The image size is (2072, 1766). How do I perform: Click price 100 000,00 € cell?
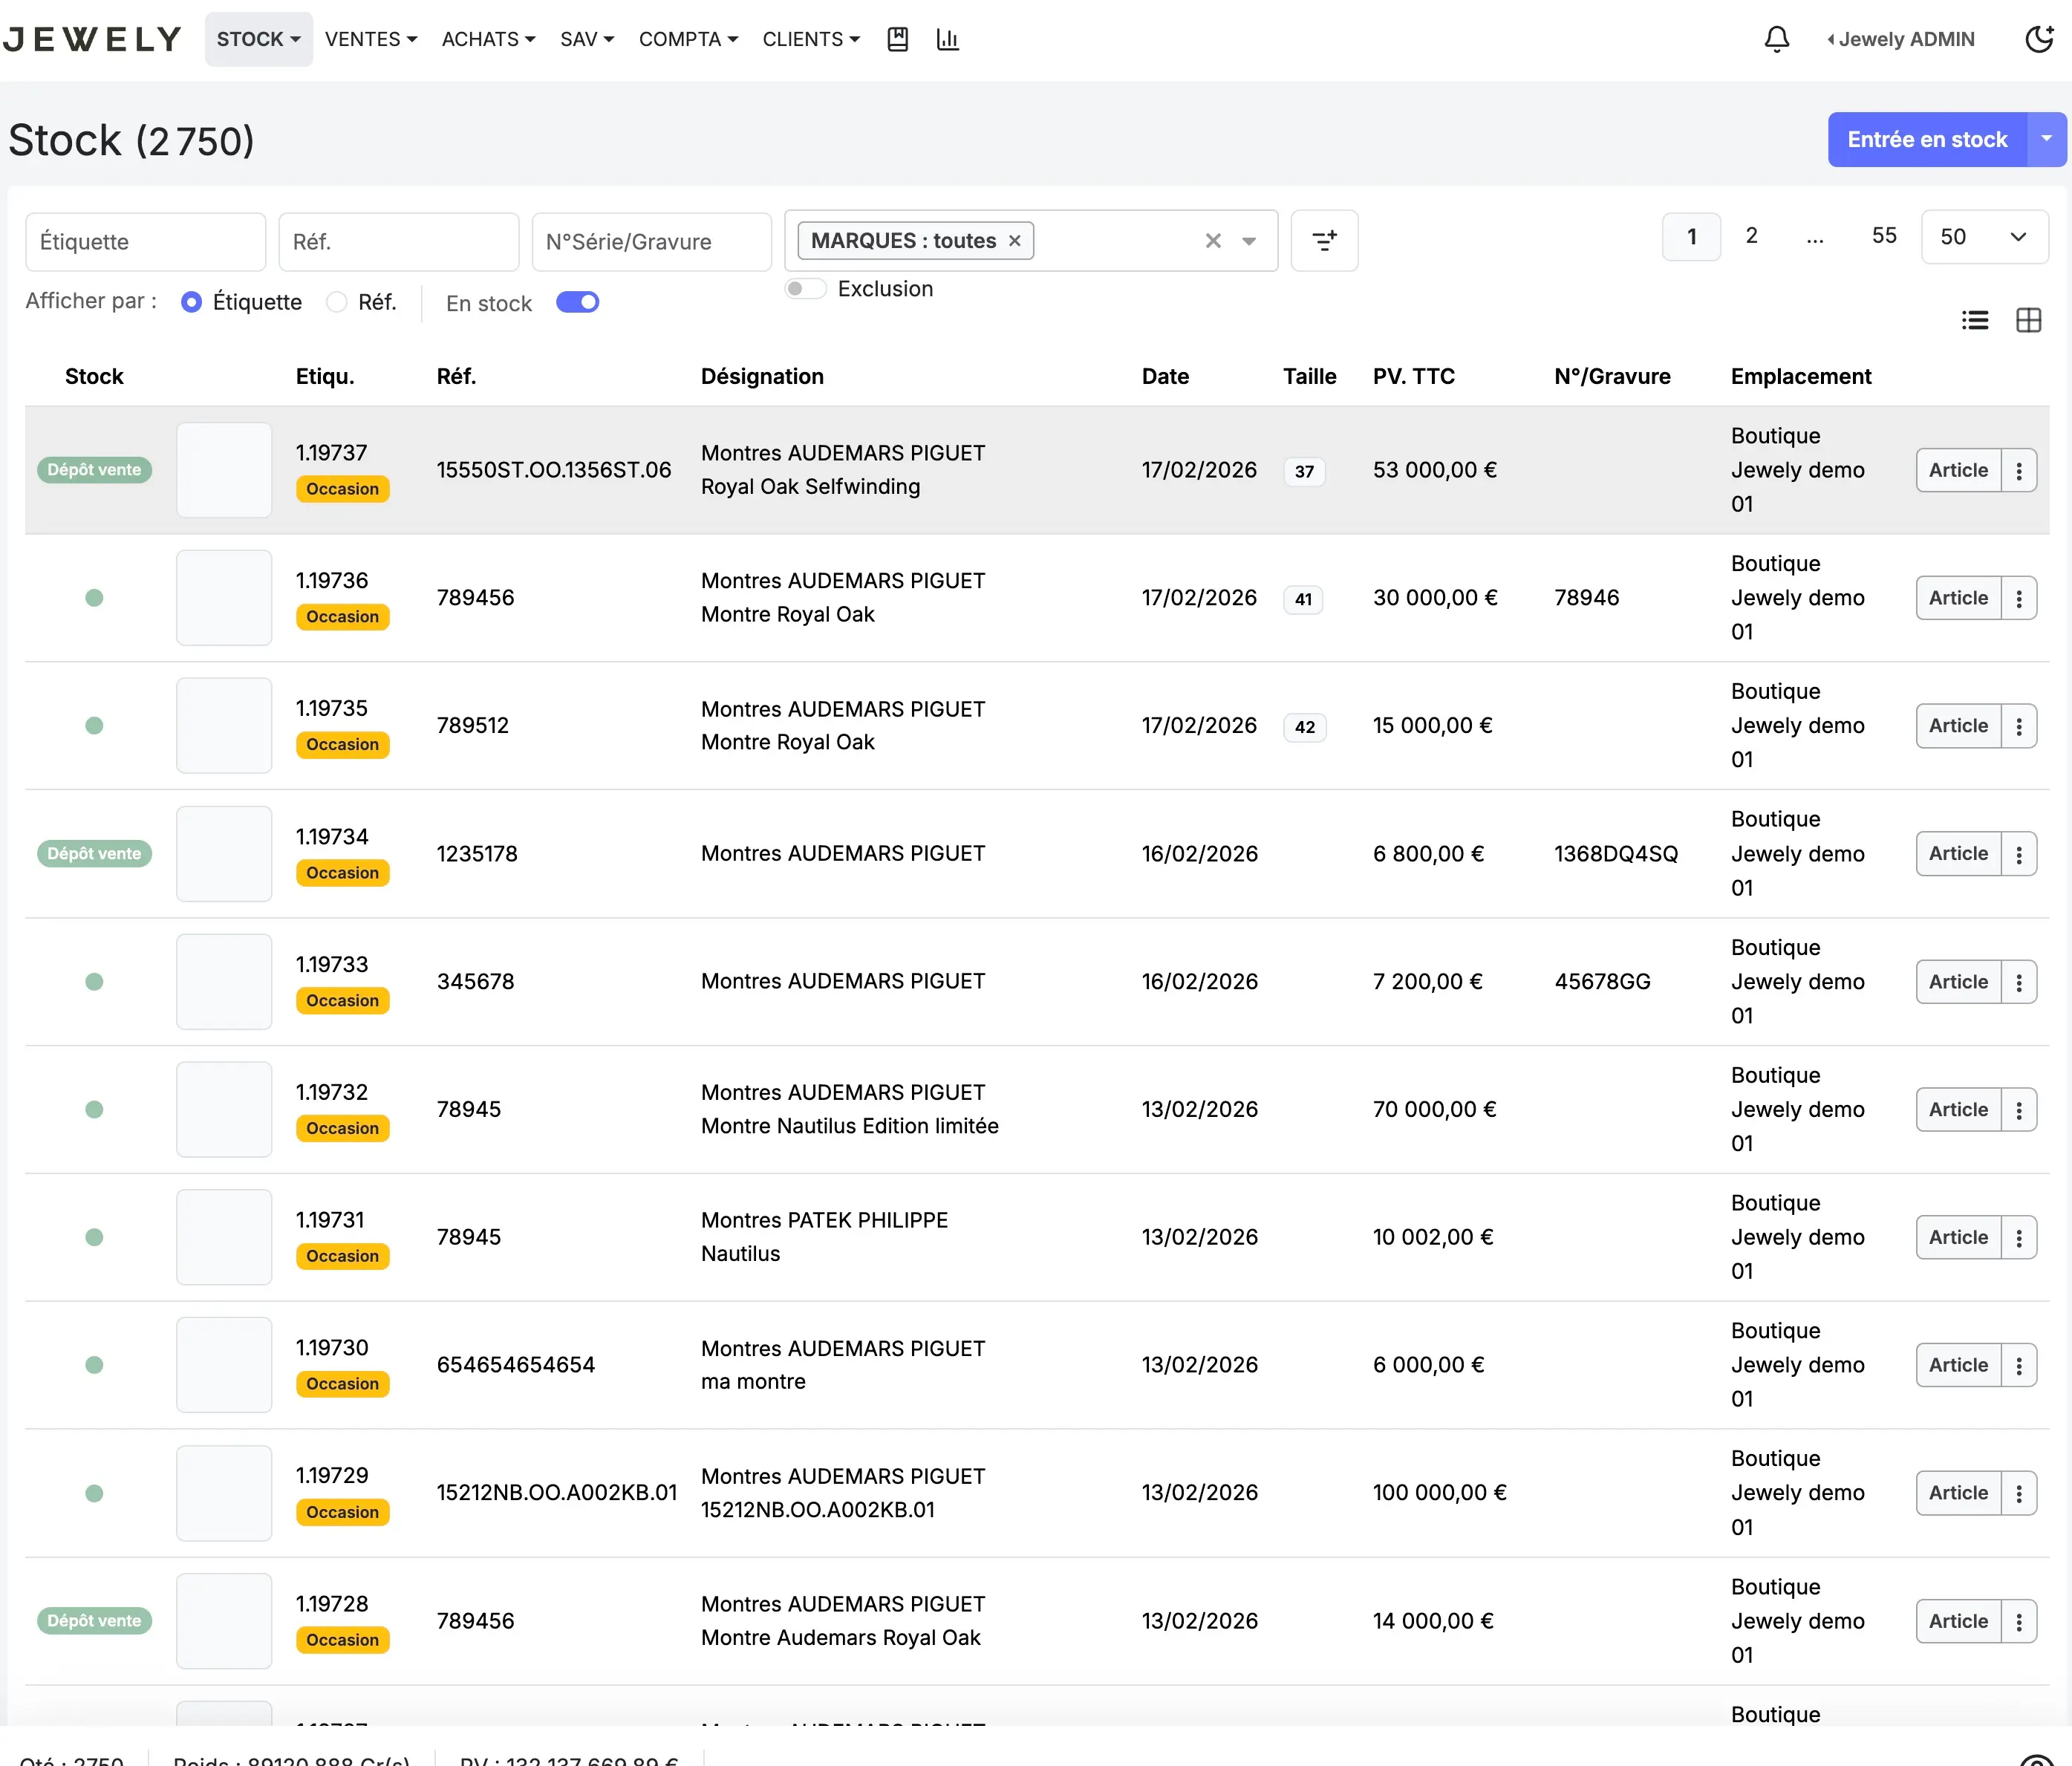tap(1439, 1493)
